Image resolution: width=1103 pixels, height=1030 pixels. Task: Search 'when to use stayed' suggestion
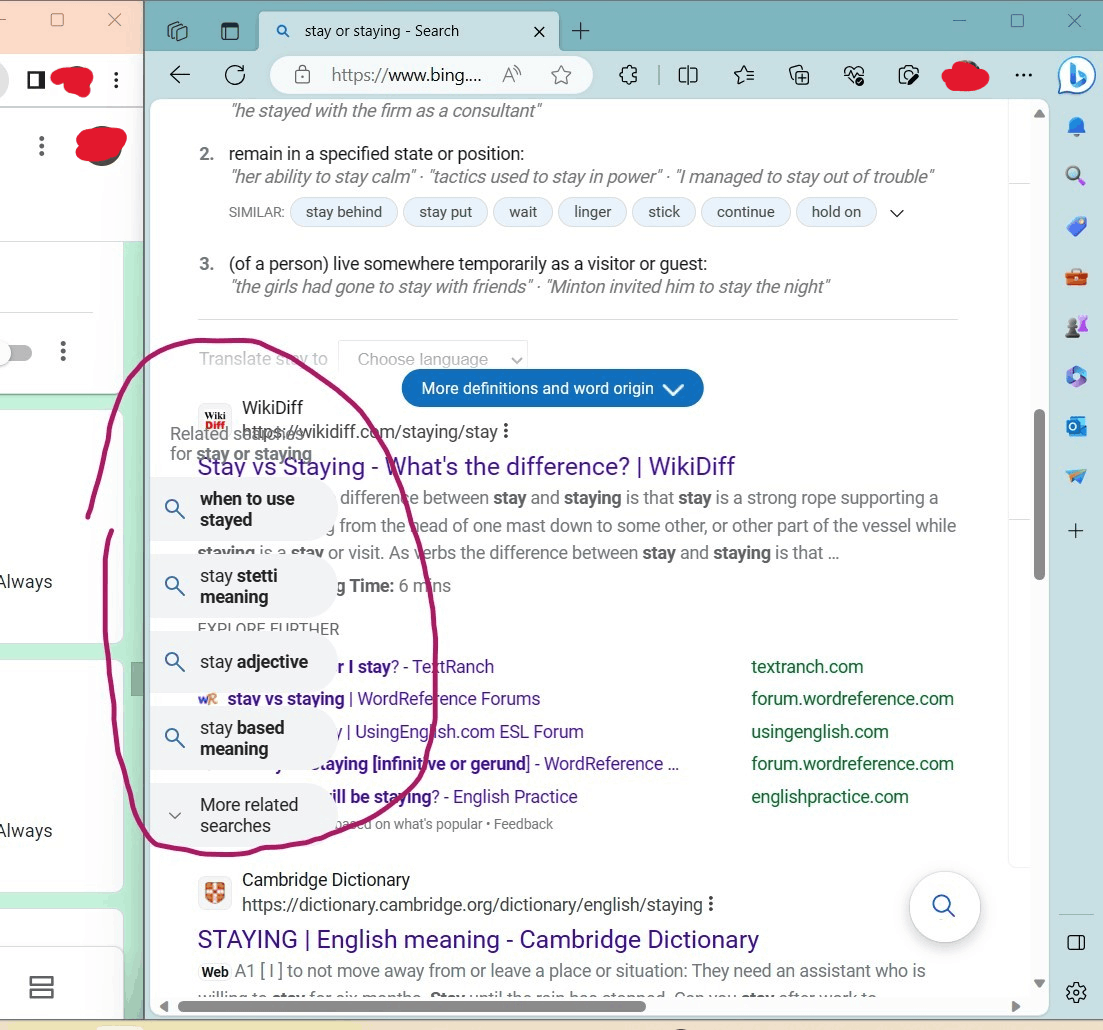pyautogui.click(x=243, y=509)
